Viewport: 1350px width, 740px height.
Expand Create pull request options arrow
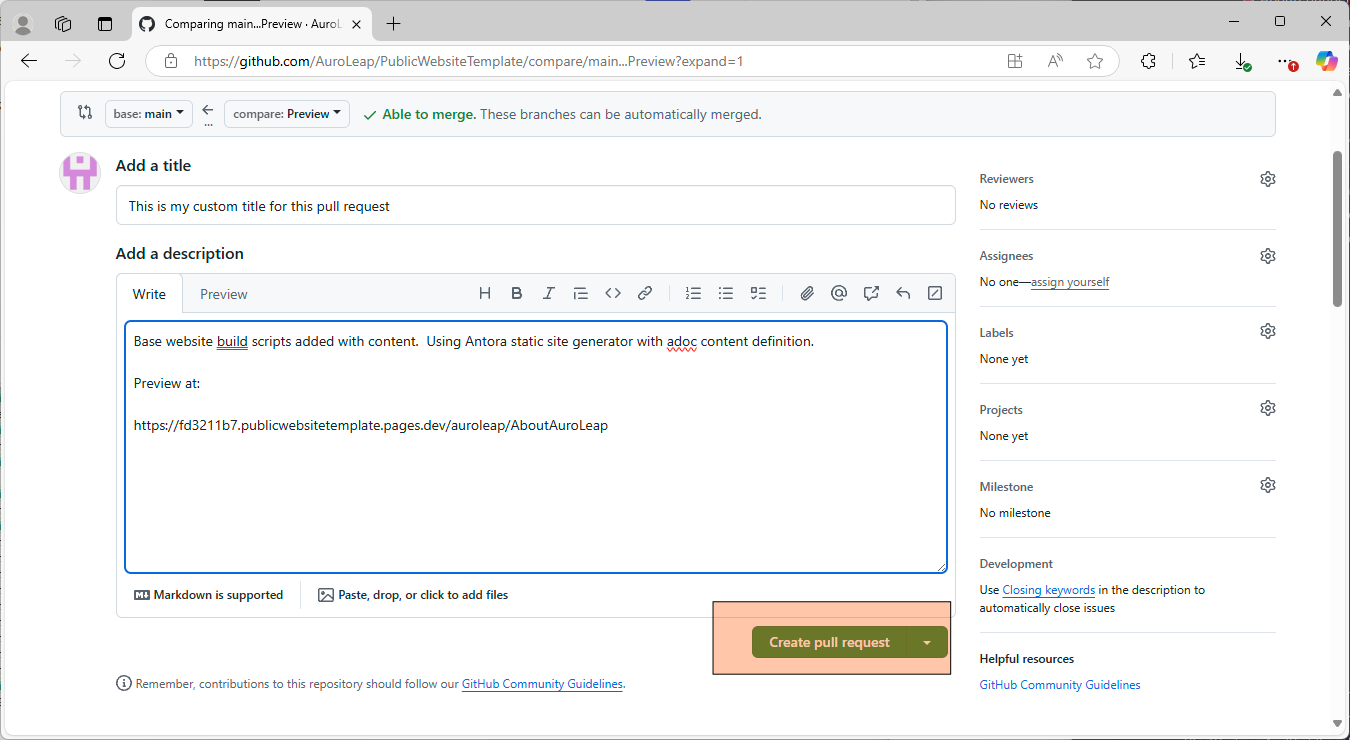[927, 642]
